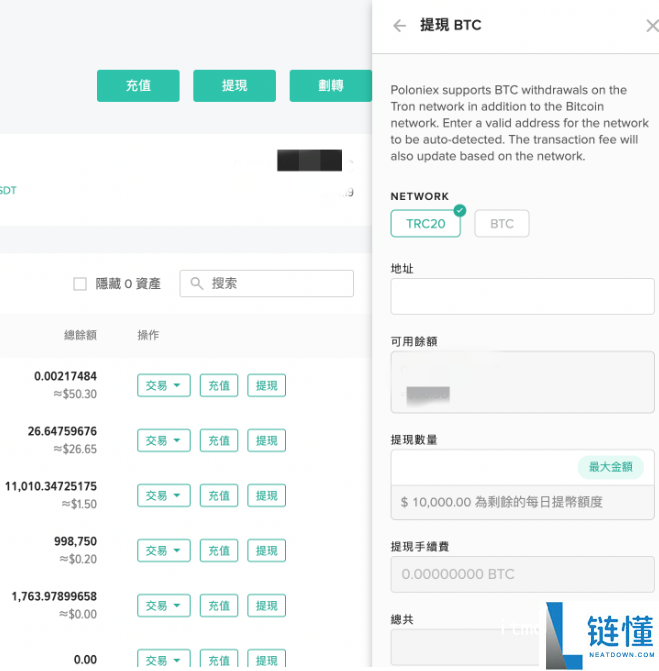Click the 提現手續費 fee label
This screenshot has height=671, width=659.
click(420, 546)
